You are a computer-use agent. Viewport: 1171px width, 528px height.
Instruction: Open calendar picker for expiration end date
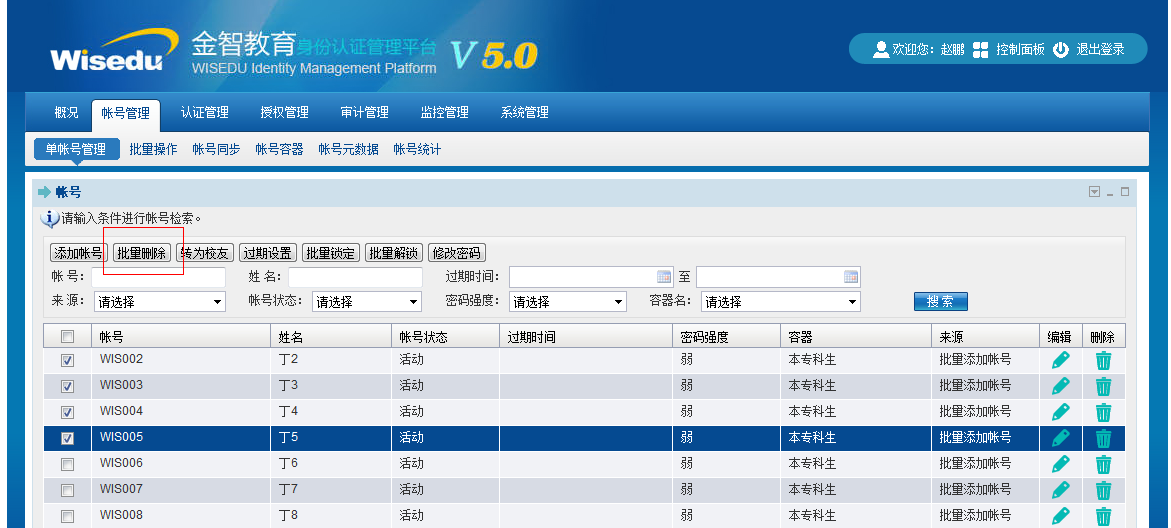[x=851, y=277]
